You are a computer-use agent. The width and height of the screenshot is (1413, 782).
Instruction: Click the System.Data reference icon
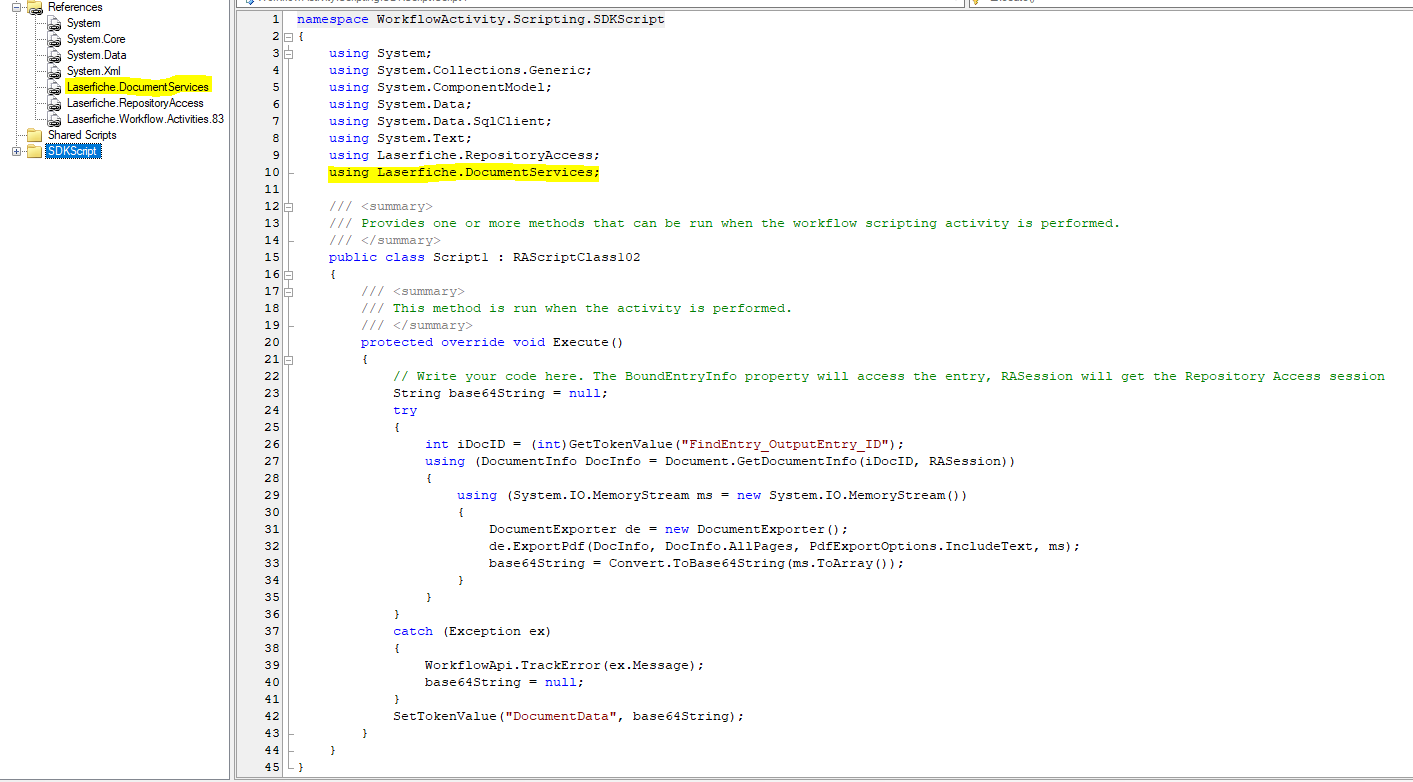tap(55, 55)
